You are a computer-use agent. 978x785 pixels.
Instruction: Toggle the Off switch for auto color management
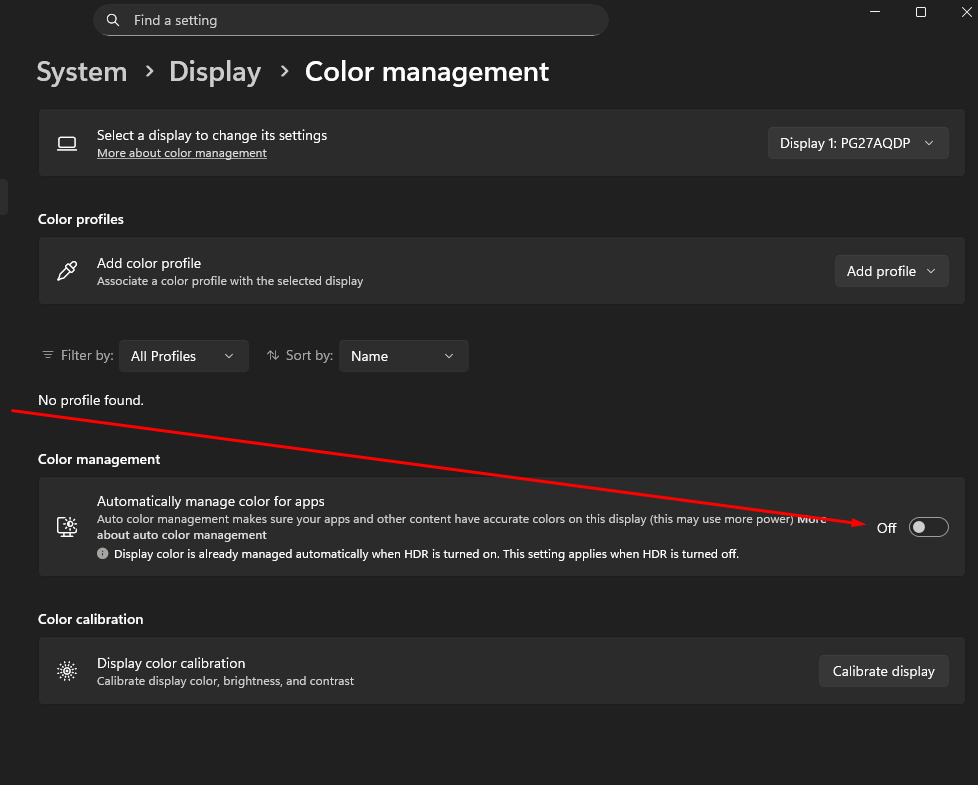pos(928,527)
